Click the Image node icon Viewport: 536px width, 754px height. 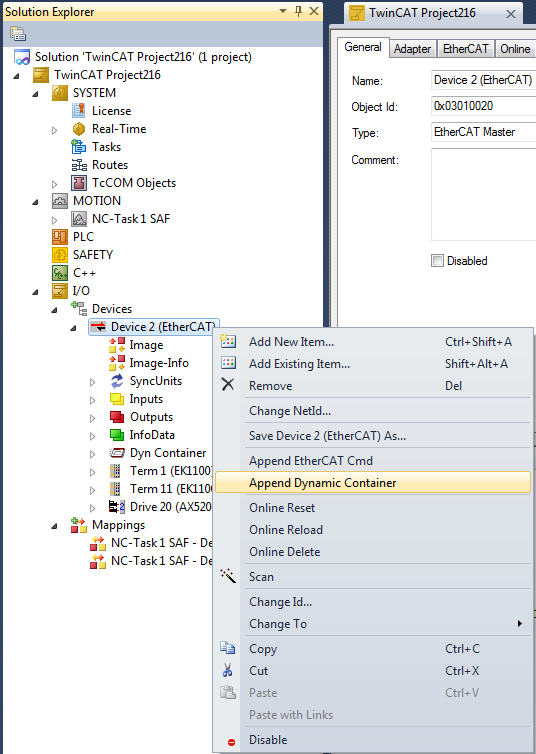tap(117, 345)
